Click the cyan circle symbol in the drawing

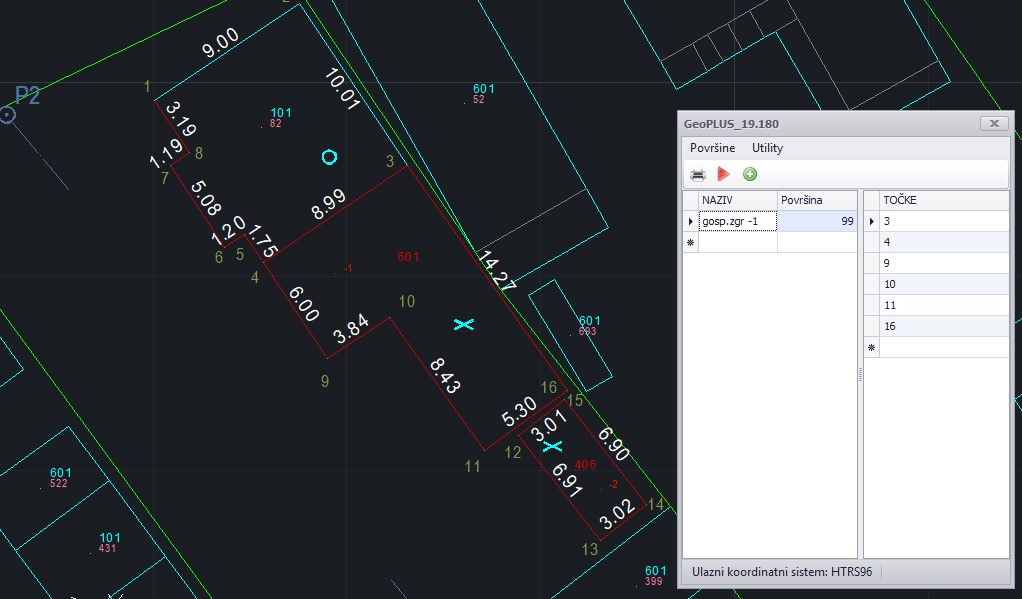[x=330, y=157]
